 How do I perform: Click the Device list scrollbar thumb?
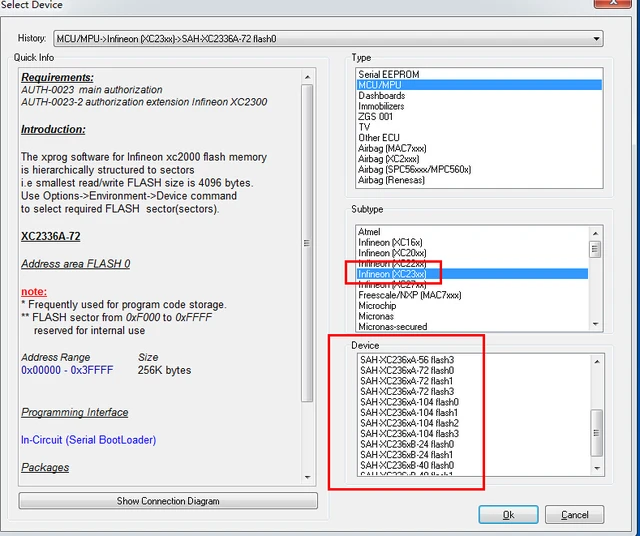[597, 433]
